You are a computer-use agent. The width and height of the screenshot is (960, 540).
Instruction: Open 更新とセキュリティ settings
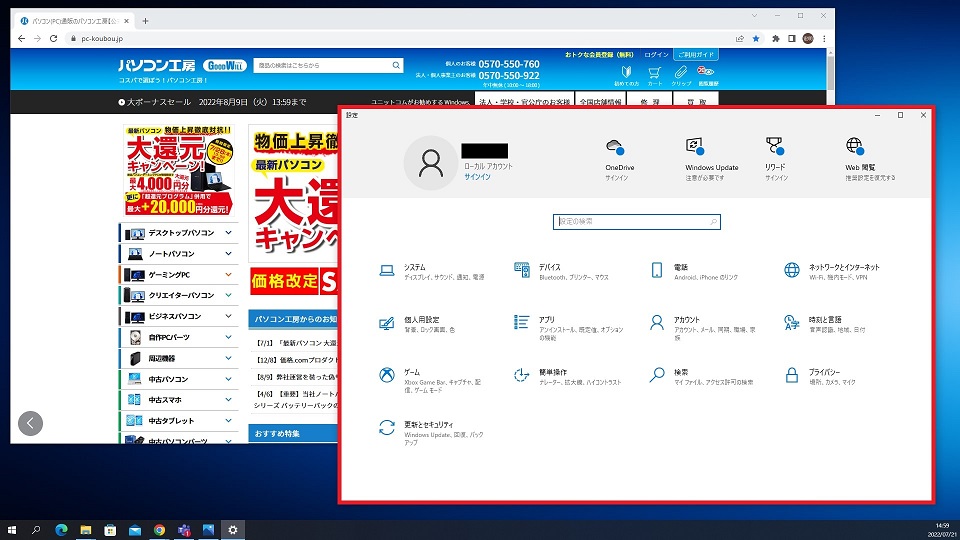click(x=431, y=433)
